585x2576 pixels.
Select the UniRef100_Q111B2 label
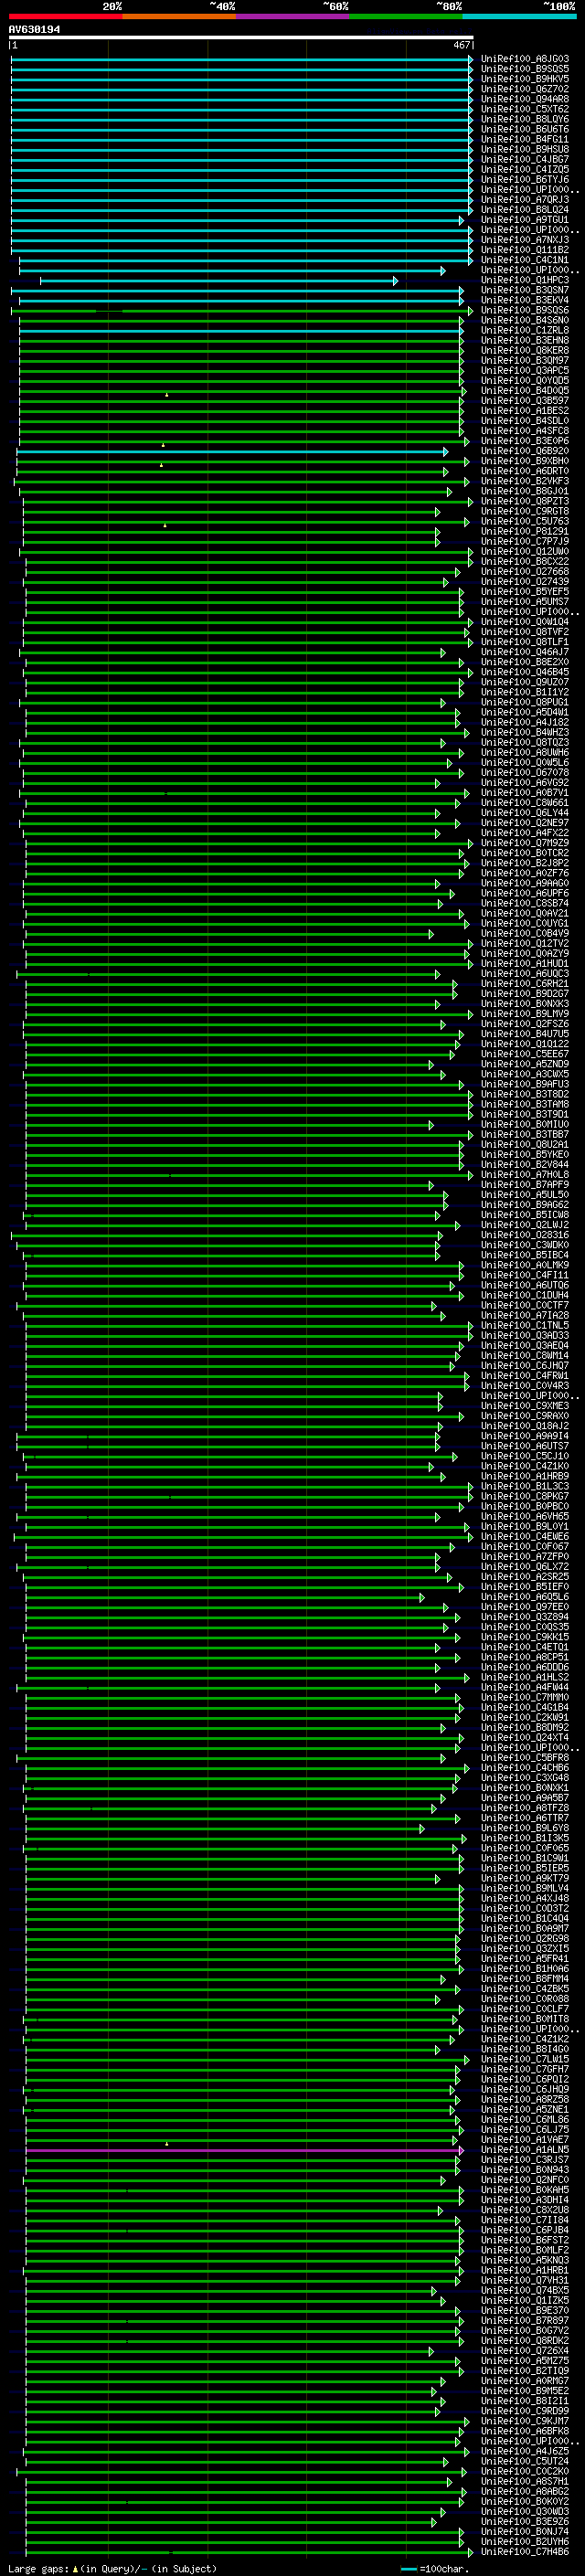coord(525,250)
